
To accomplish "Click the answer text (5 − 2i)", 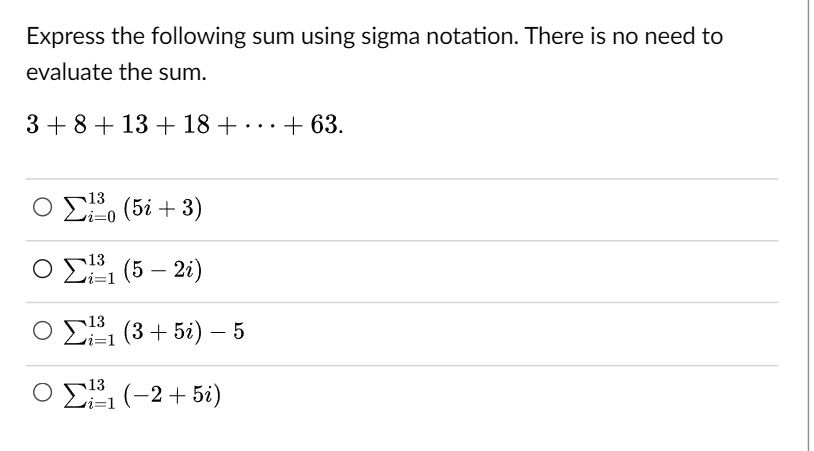I will pyautogui.click(x=162, y=270).
